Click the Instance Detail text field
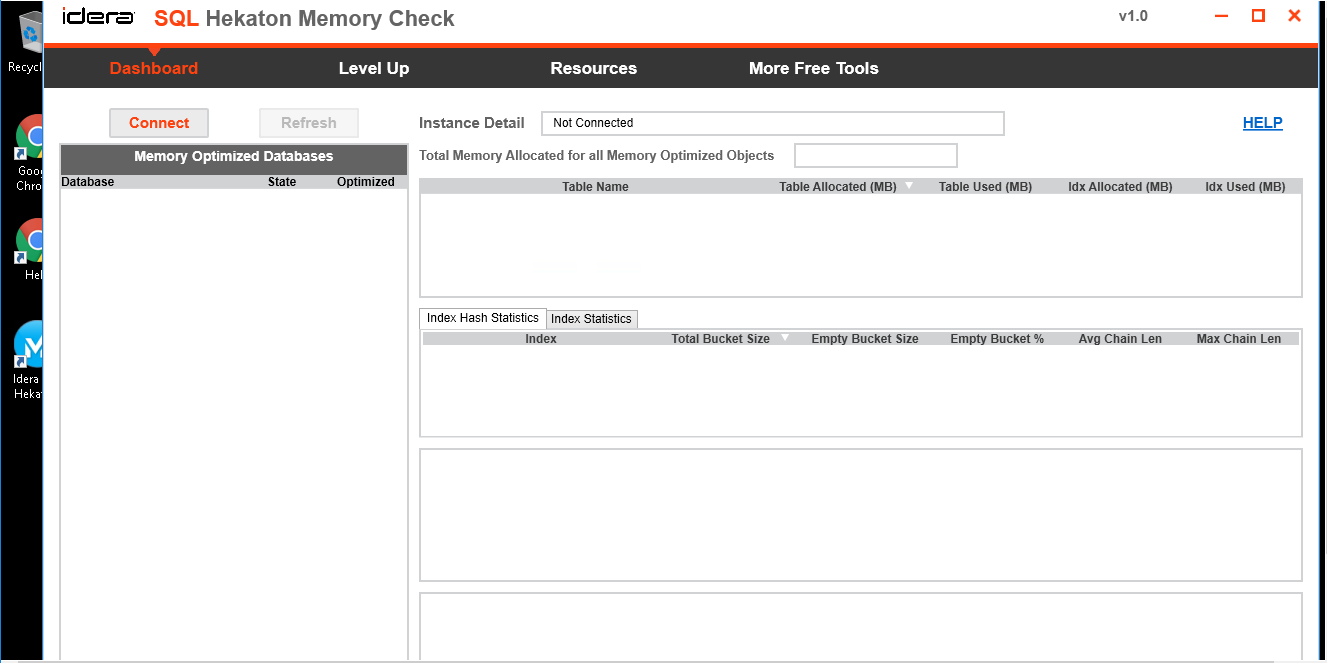Viewport: 1327px width, 663px height. click(x=772, y=123)
